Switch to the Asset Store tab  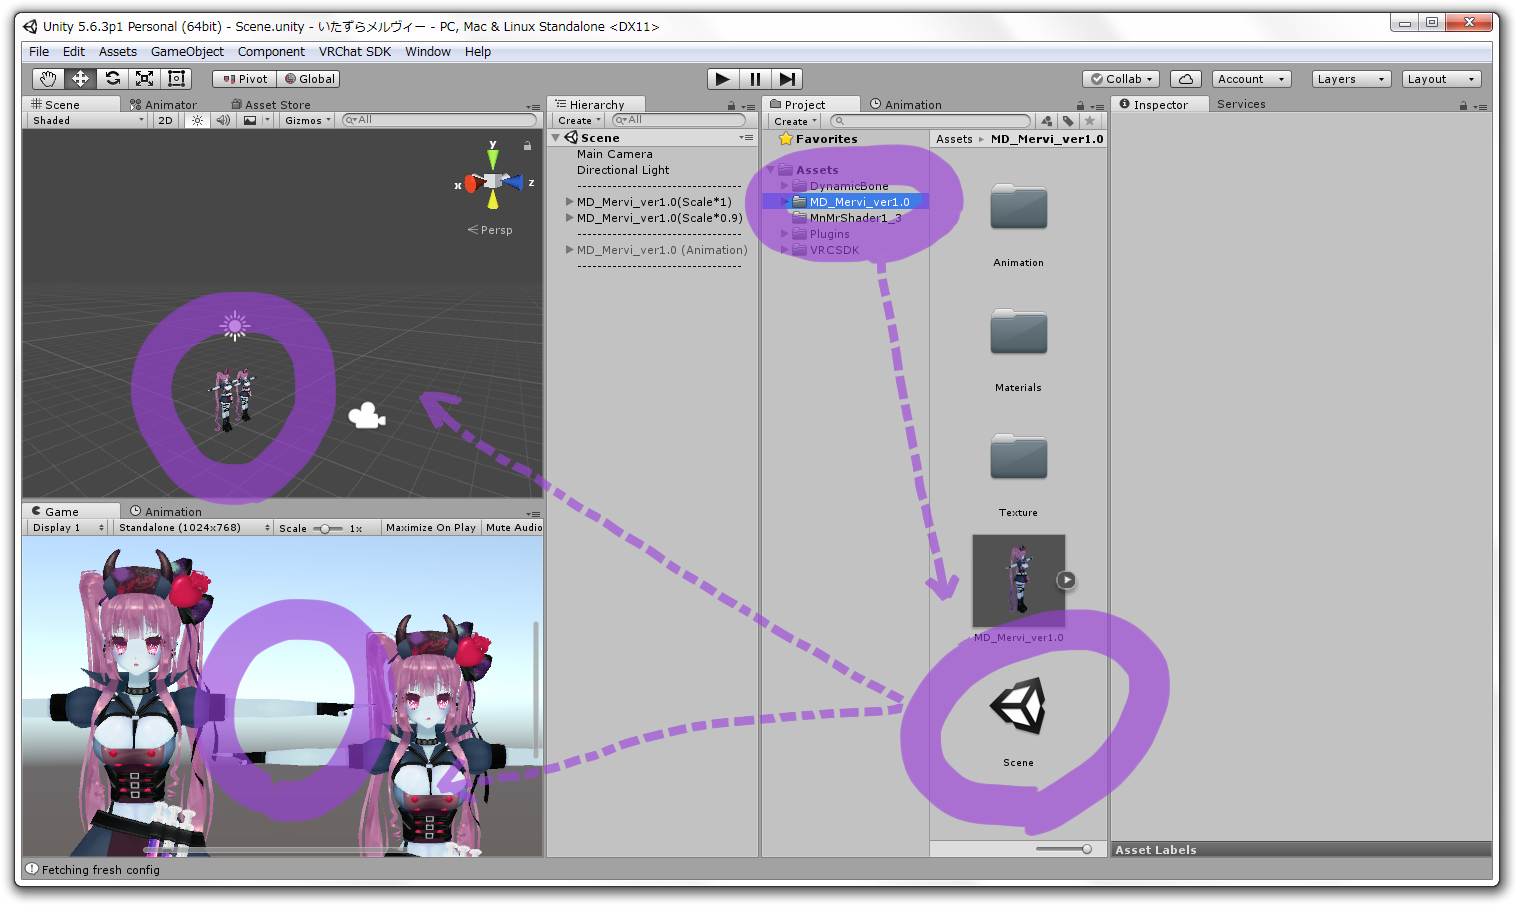[x=271, y=104]
